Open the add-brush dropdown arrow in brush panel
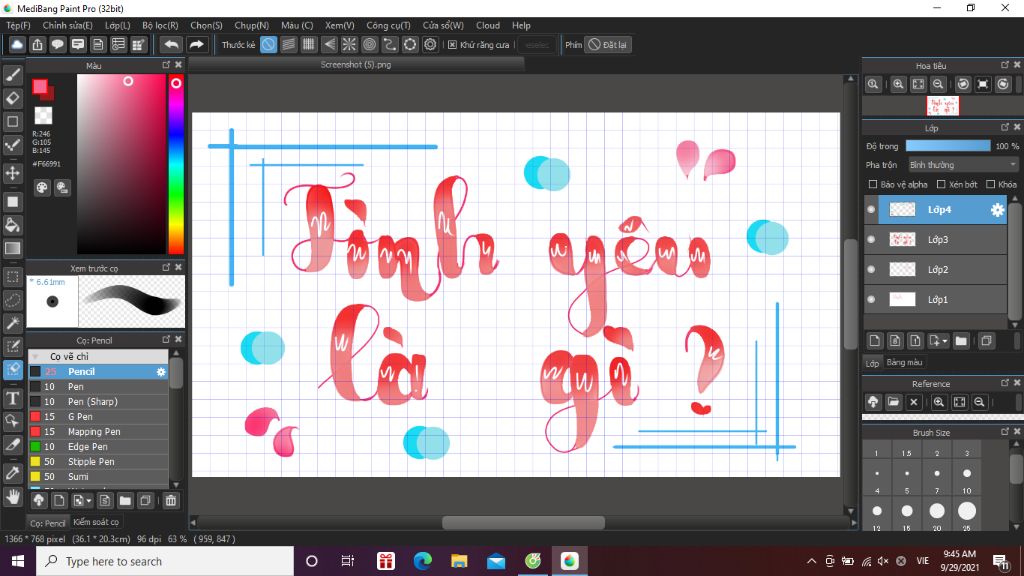This screenshot has height=576, width=1024. tap(89, 501)
